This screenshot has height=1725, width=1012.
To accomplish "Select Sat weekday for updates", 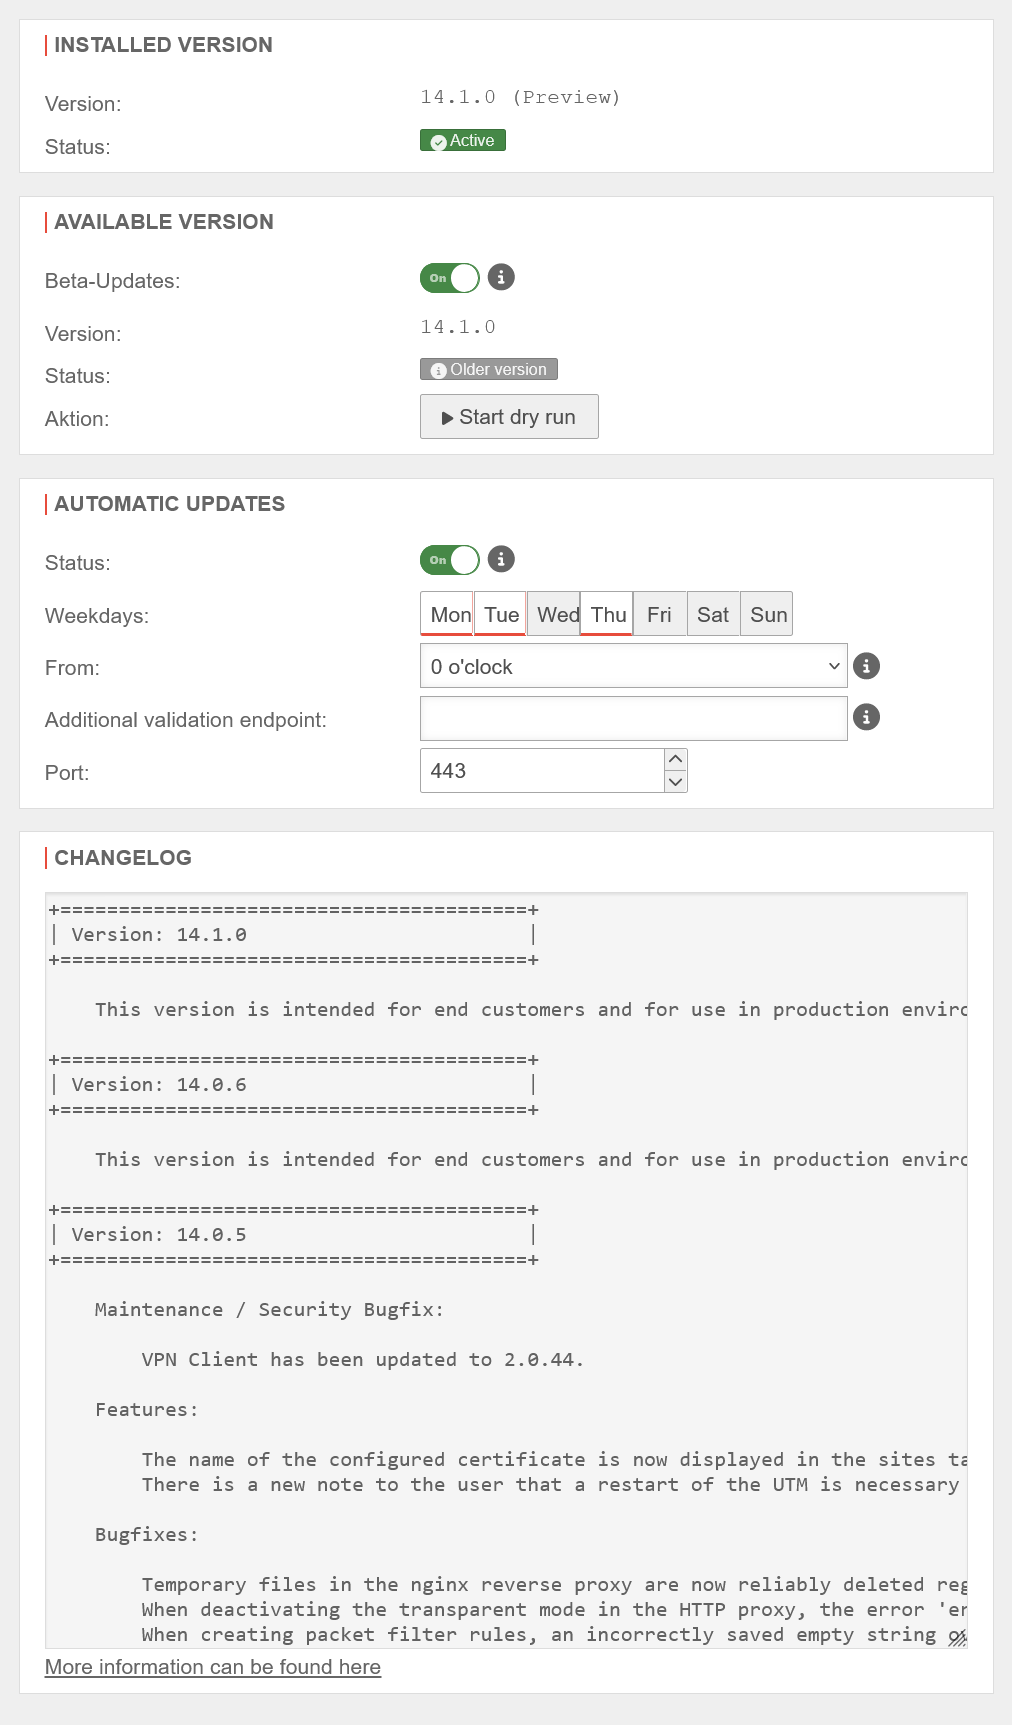I will pyautogui.click(x=713, y=614).
